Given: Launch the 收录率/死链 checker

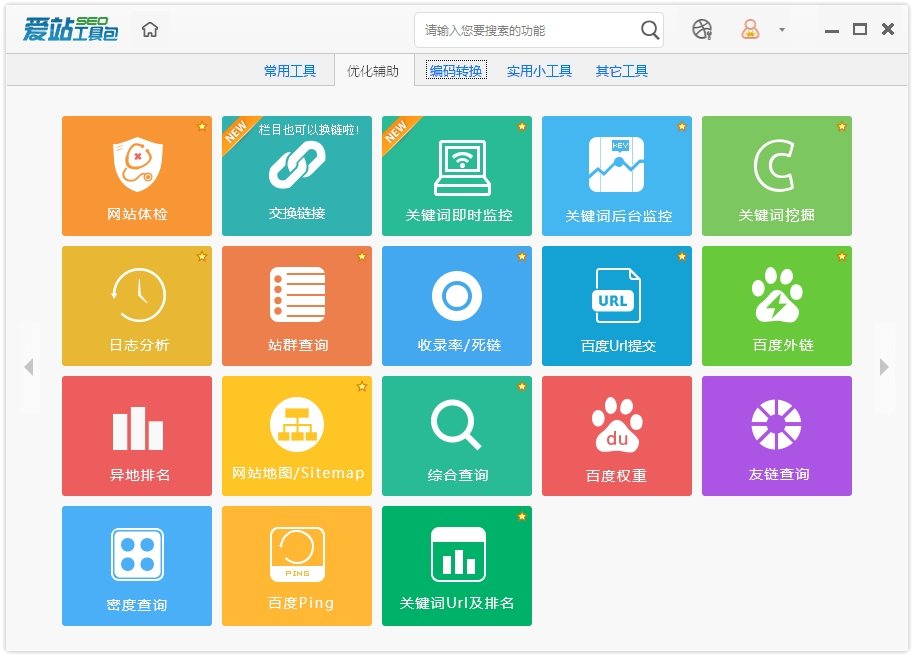Looking at the screenshot, I should pos(456,306).
